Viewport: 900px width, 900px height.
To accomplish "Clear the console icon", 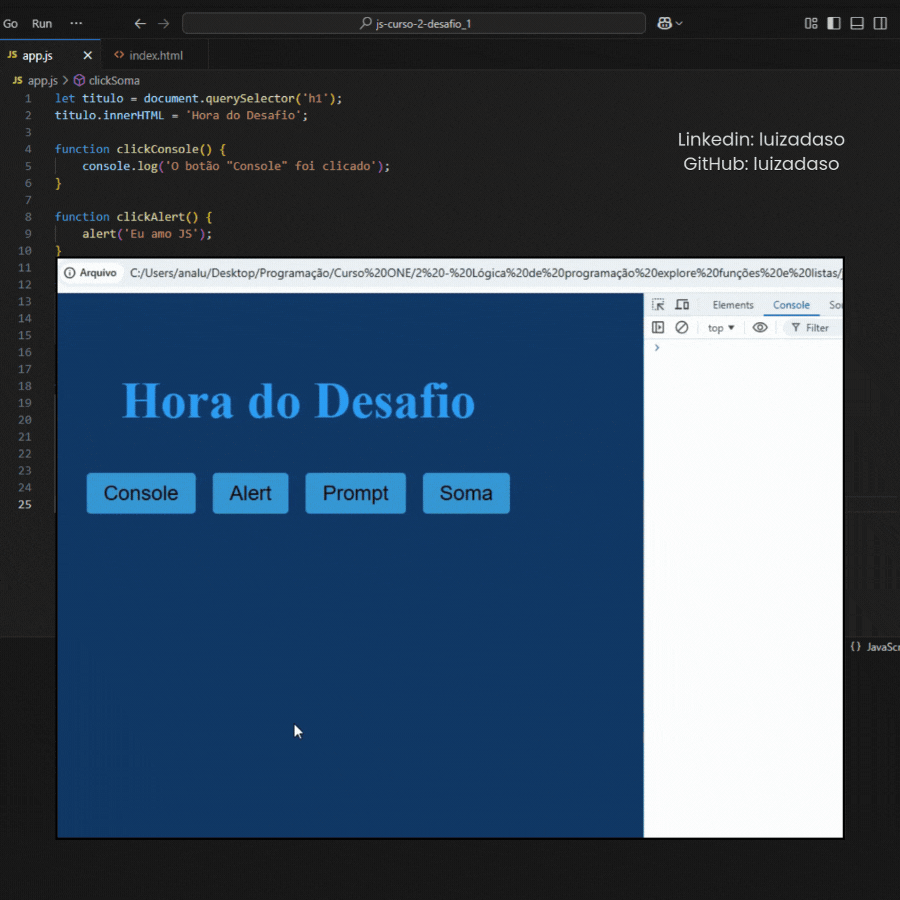I will pyautogui.click(x=681, y=328).
